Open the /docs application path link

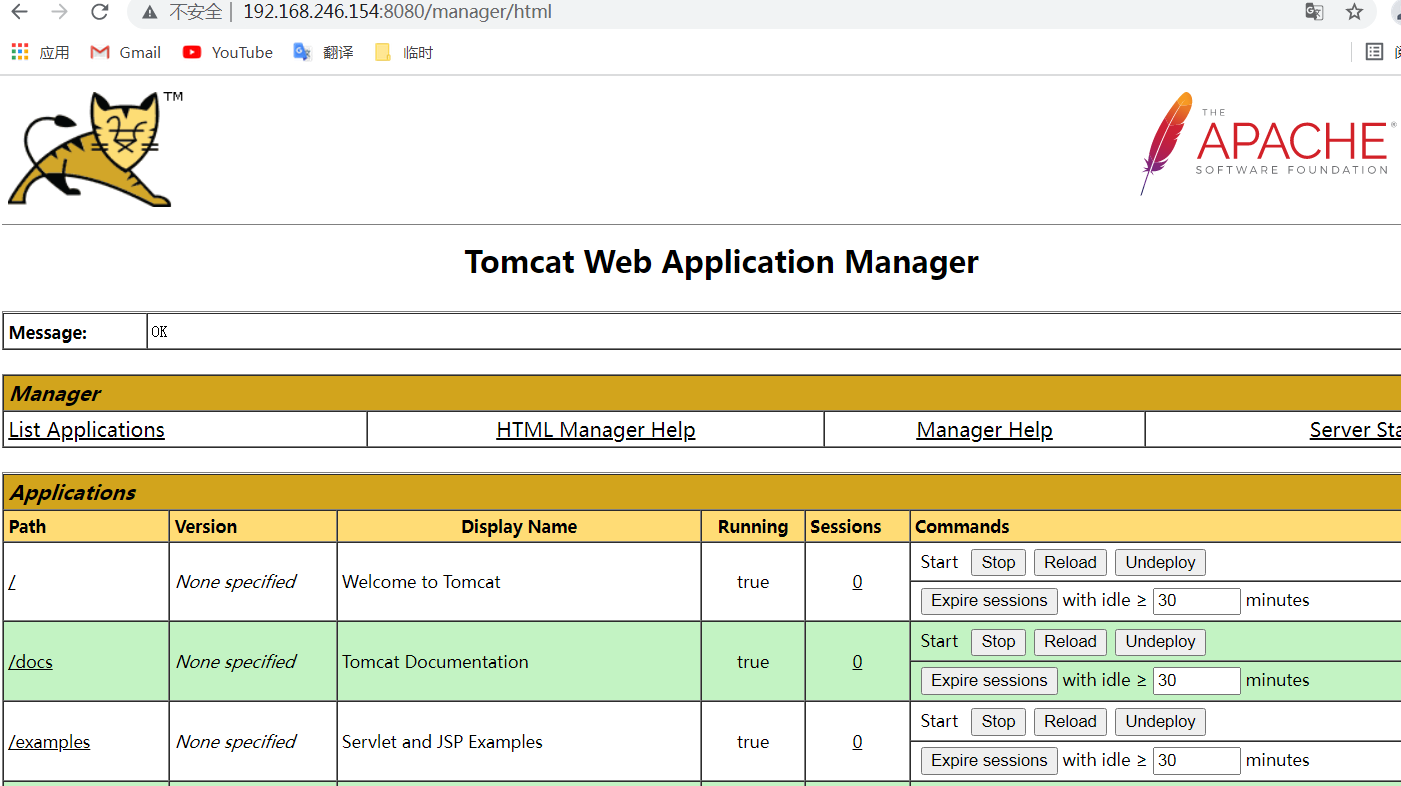pos(30,662)
